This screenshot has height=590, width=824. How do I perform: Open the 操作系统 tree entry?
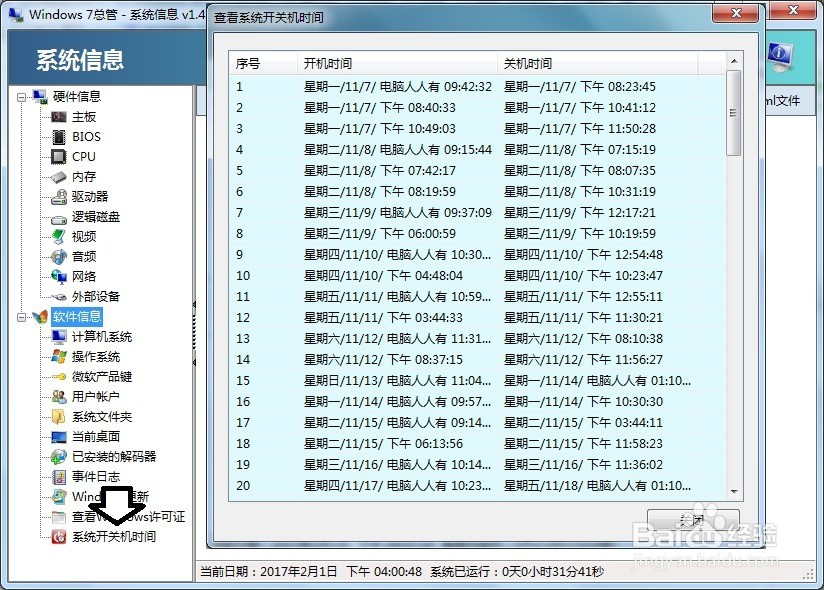96,357
